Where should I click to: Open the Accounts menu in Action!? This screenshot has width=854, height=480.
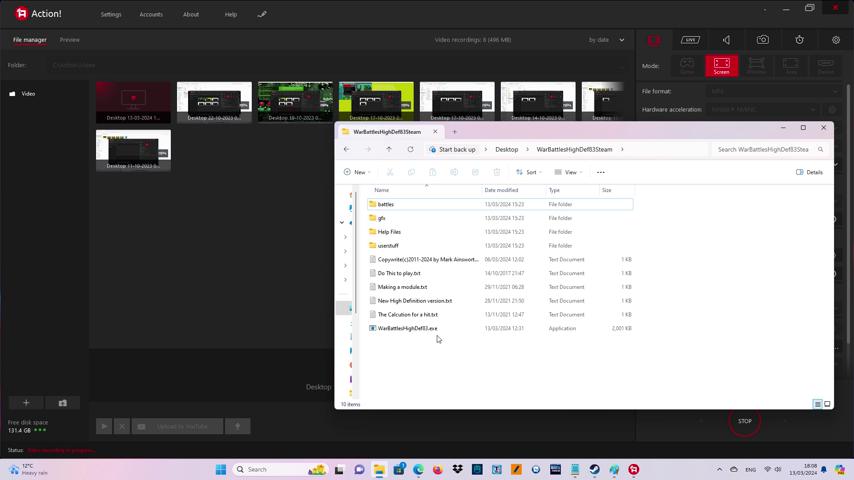(x=151, y=14)
